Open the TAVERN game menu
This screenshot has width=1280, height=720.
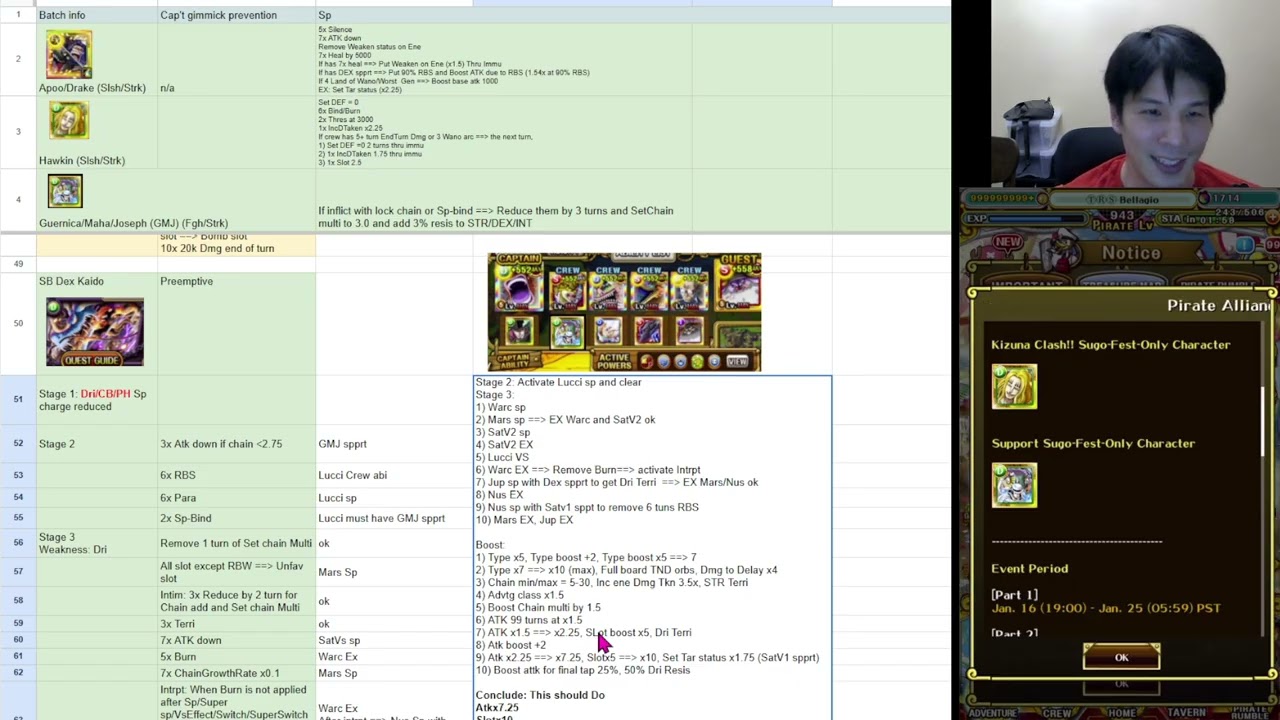pos(1186,713)
